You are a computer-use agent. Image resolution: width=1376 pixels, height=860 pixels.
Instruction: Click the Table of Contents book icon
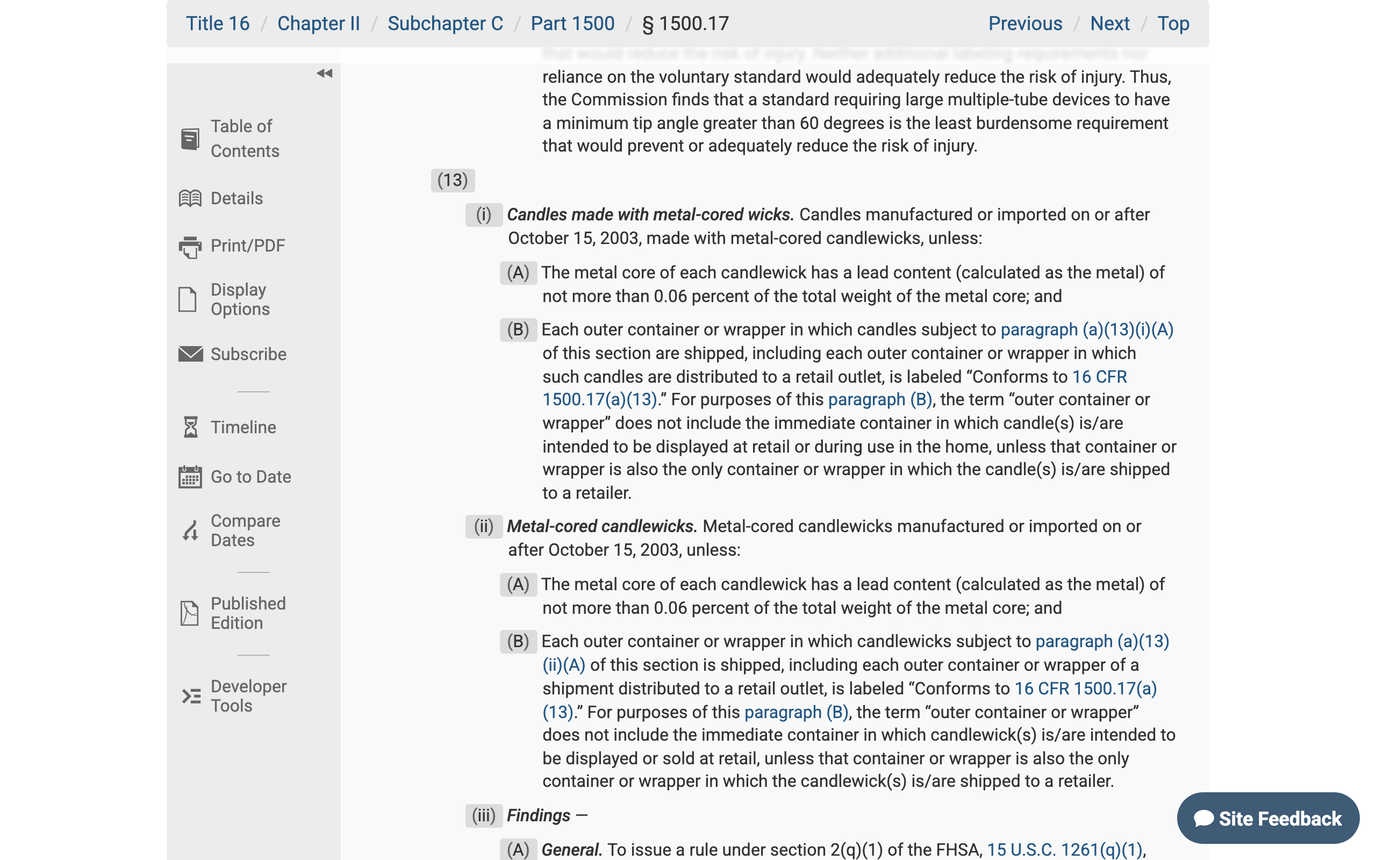[x=190, y=139]
